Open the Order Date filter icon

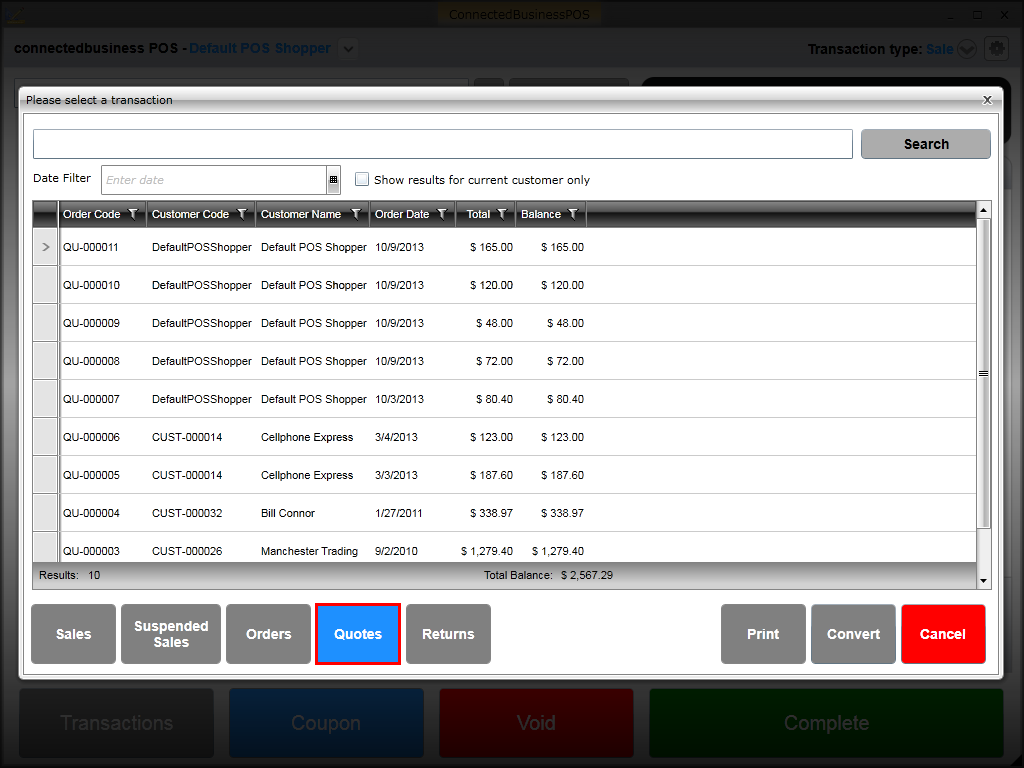click(442, 214)
